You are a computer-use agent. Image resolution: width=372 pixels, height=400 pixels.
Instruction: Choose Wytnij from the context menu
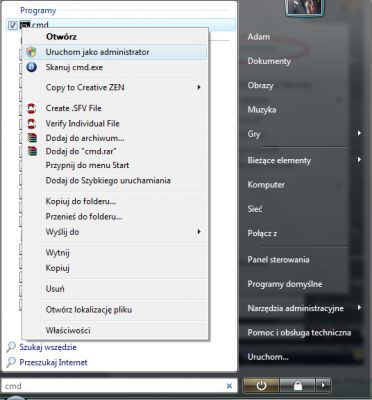pos(116,253)
